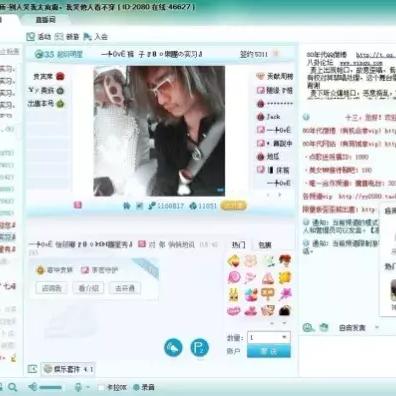Click the gold medal icon in the card
The image size is (396, 396).
pyautogui.click(x=40, y=270)
